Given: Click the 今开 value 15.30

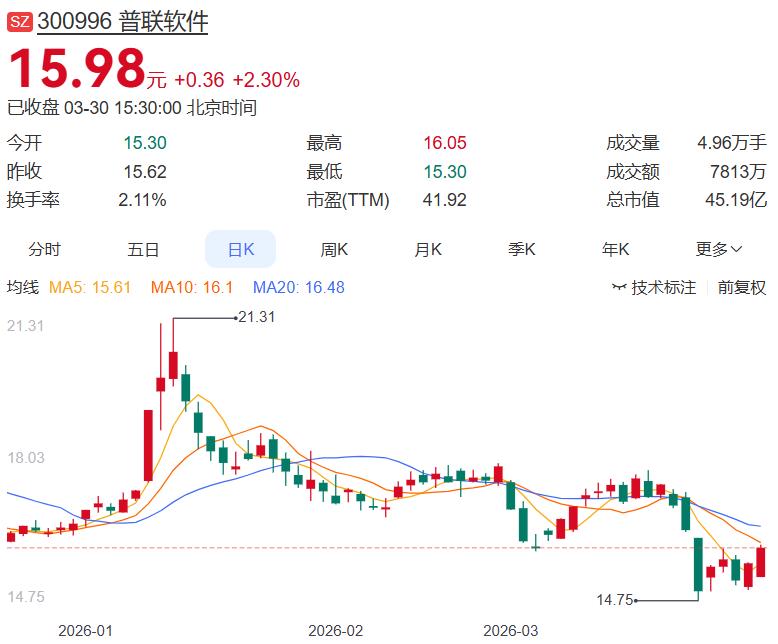Looking at the screenshot, I should point(145,143).
